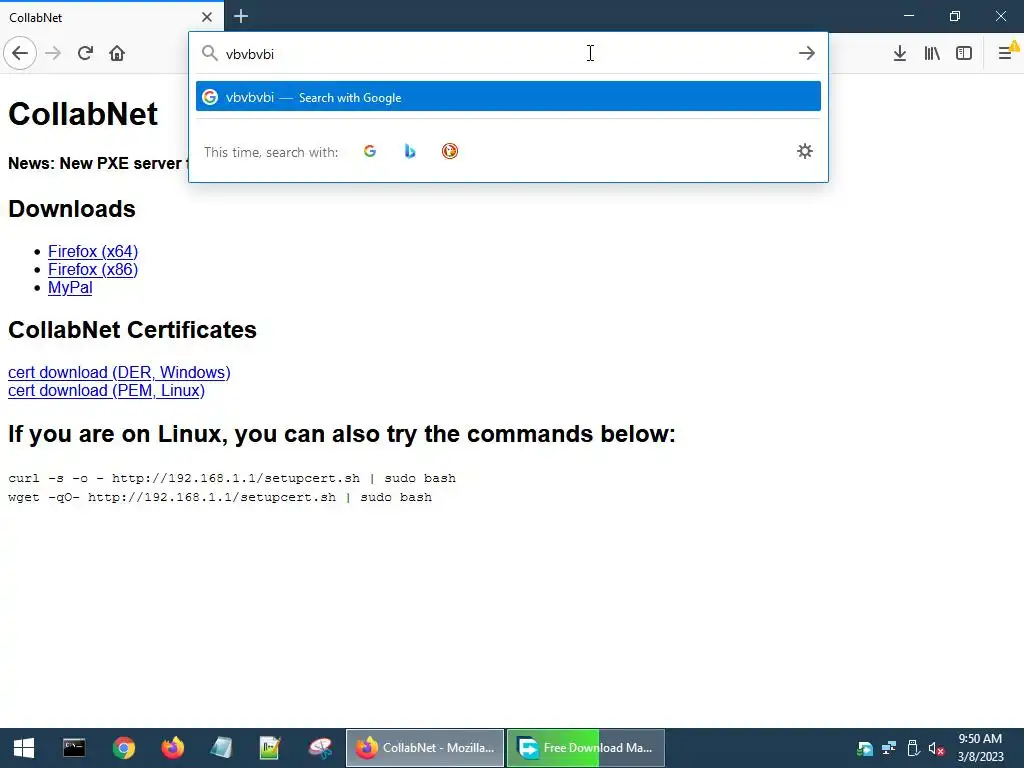Screen dimensions: 1024x768
Task: Click cert download (PEM, Linux) link
Action: 106,391
